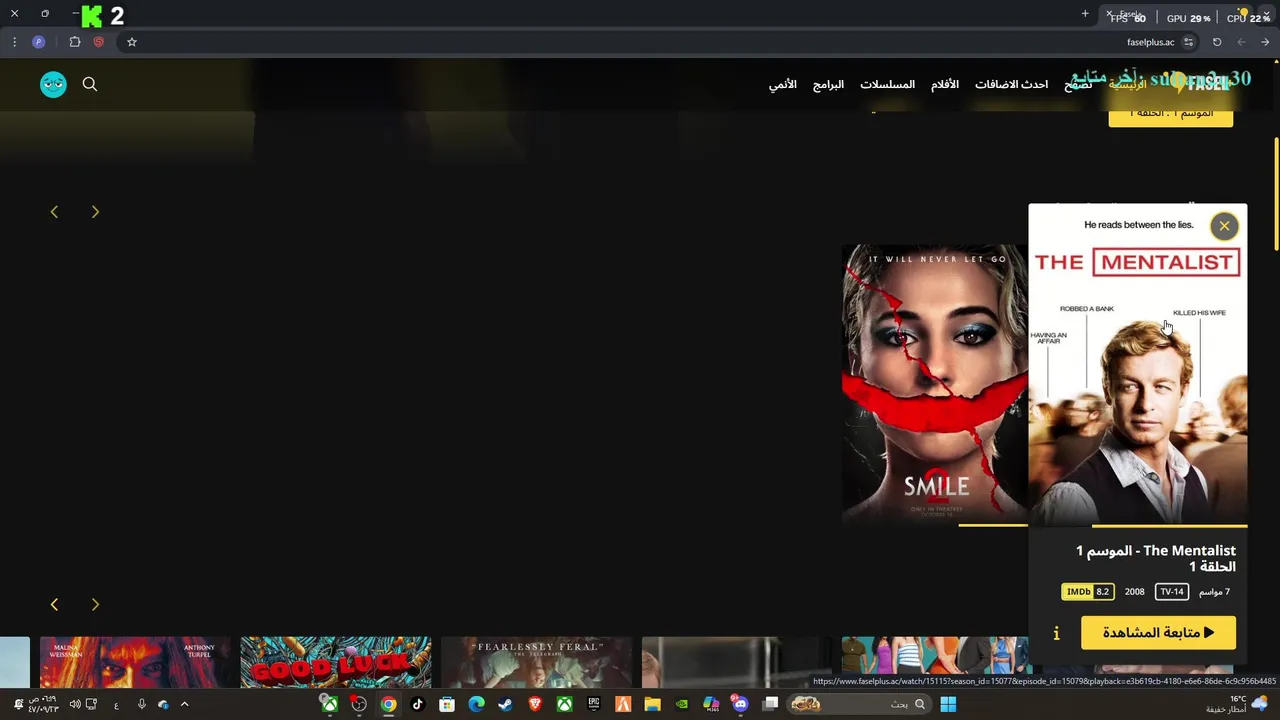Open the البرامج menu item
This screenshot has height=720, width=1280.
(x=828, y=84)
